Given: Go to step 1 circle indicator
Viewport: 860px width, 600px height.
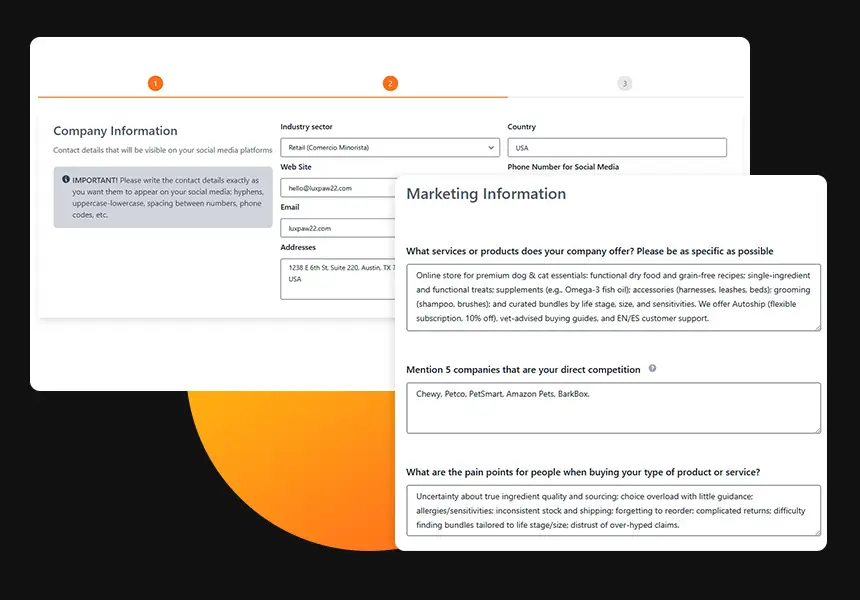Looking at the screenshot, I should click(155, 84).
